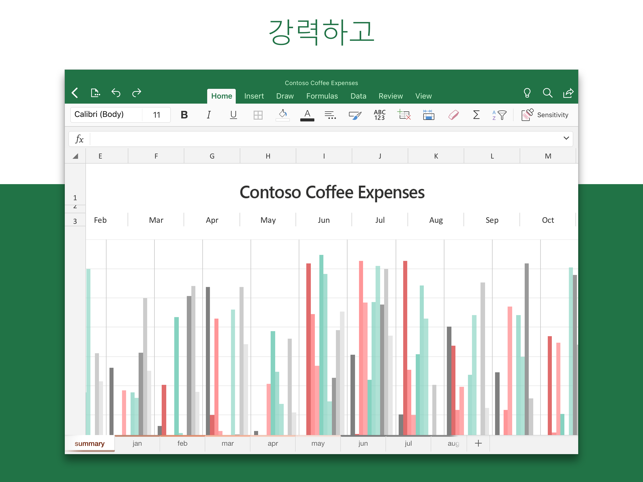643x482 pixels.
Task: Click the insert and delete cells icon
Action: (x=404, y=115)
